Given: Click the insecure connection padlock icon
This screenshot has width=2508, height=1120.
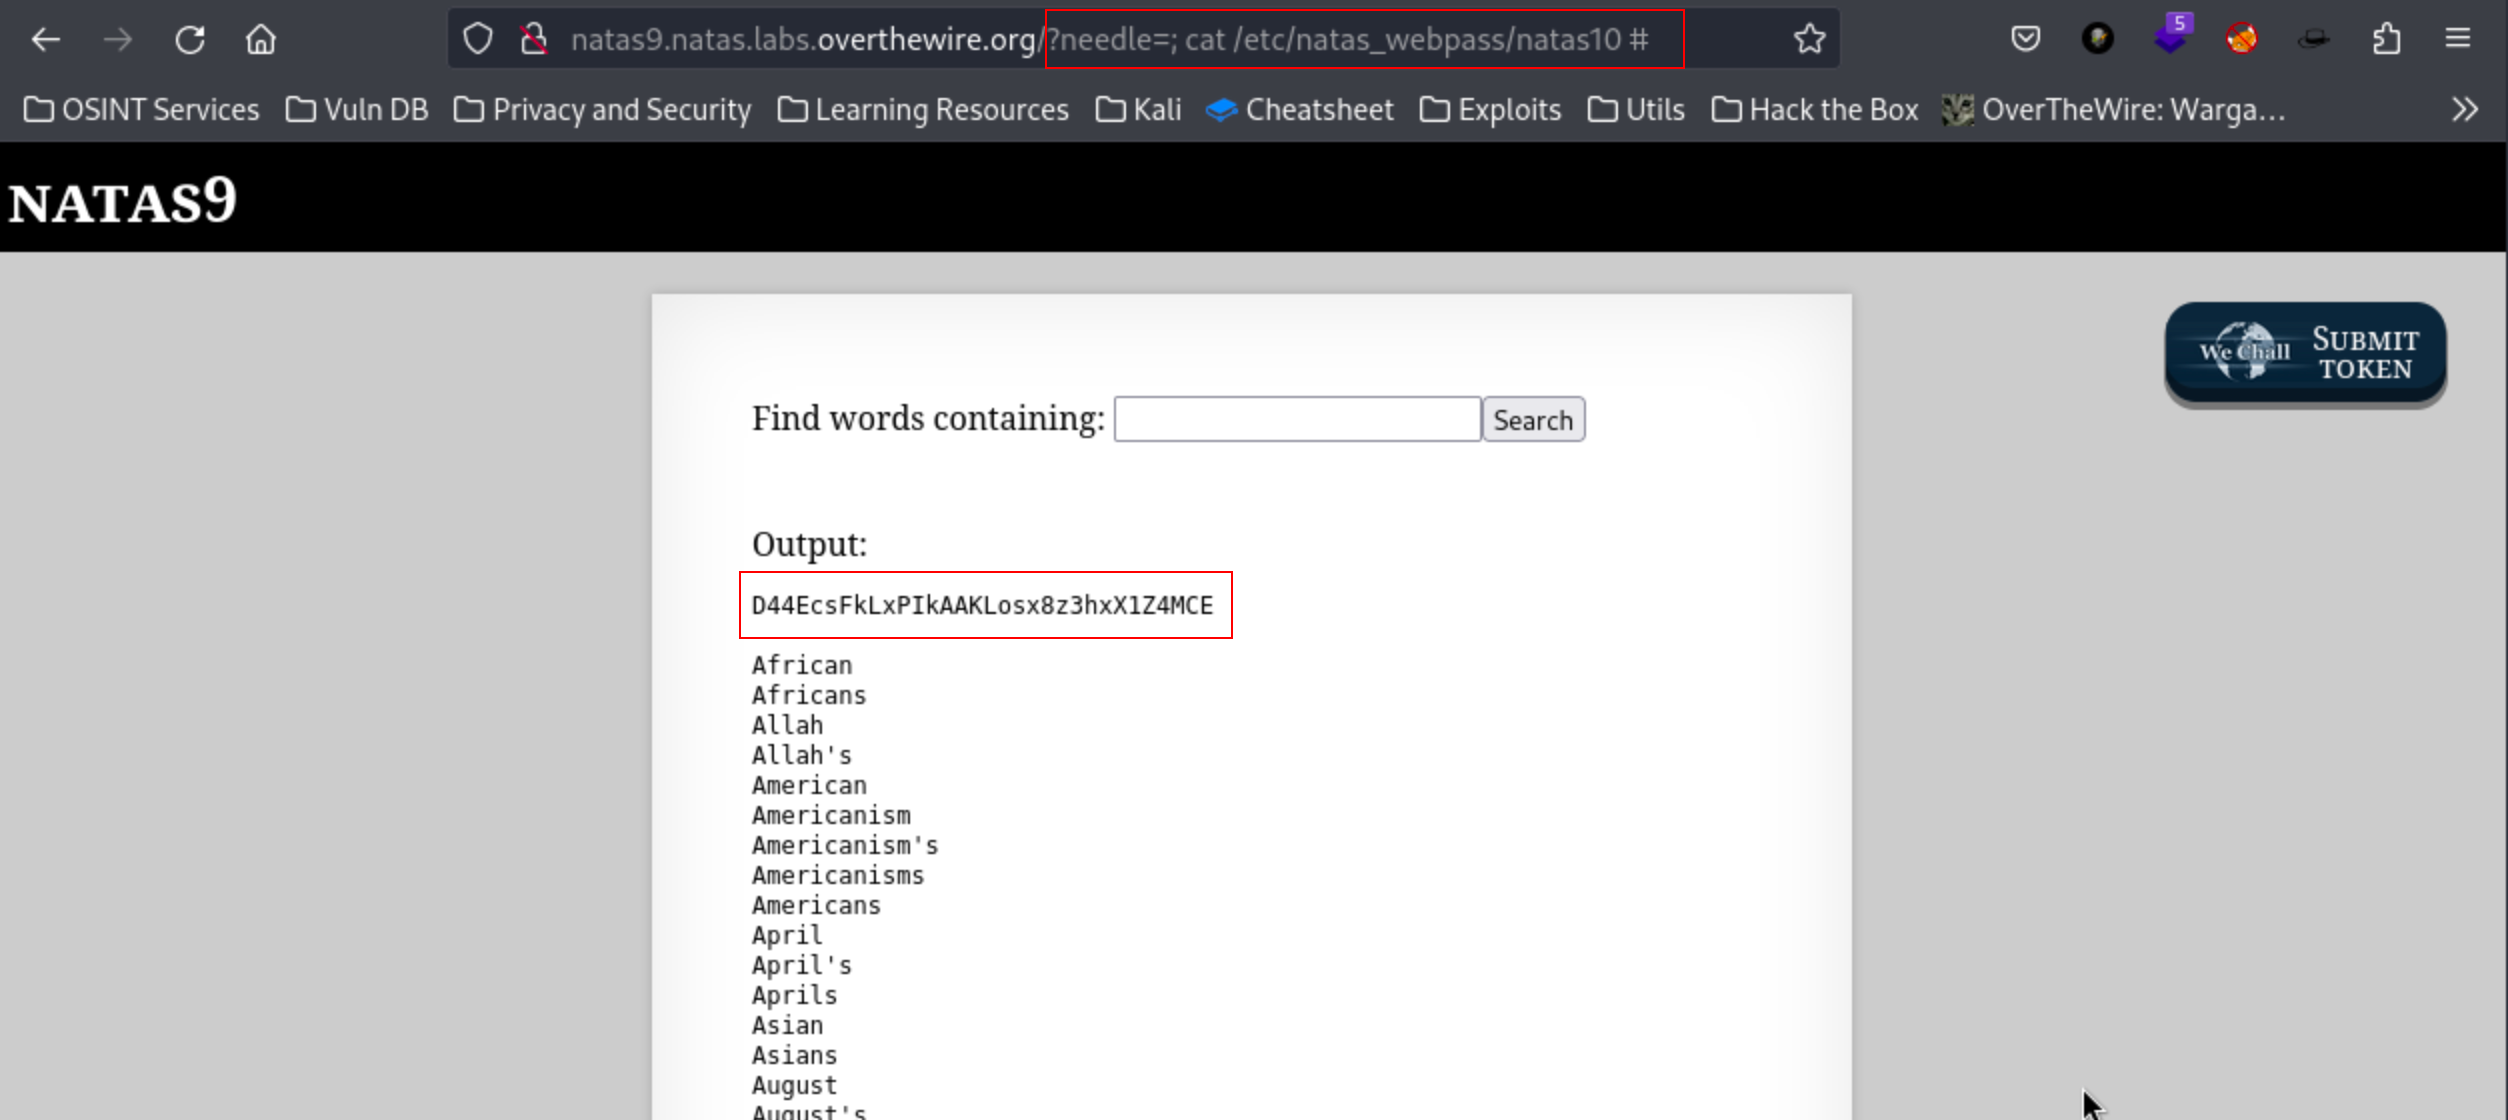Looking at the screenshot, I should 534,39.
